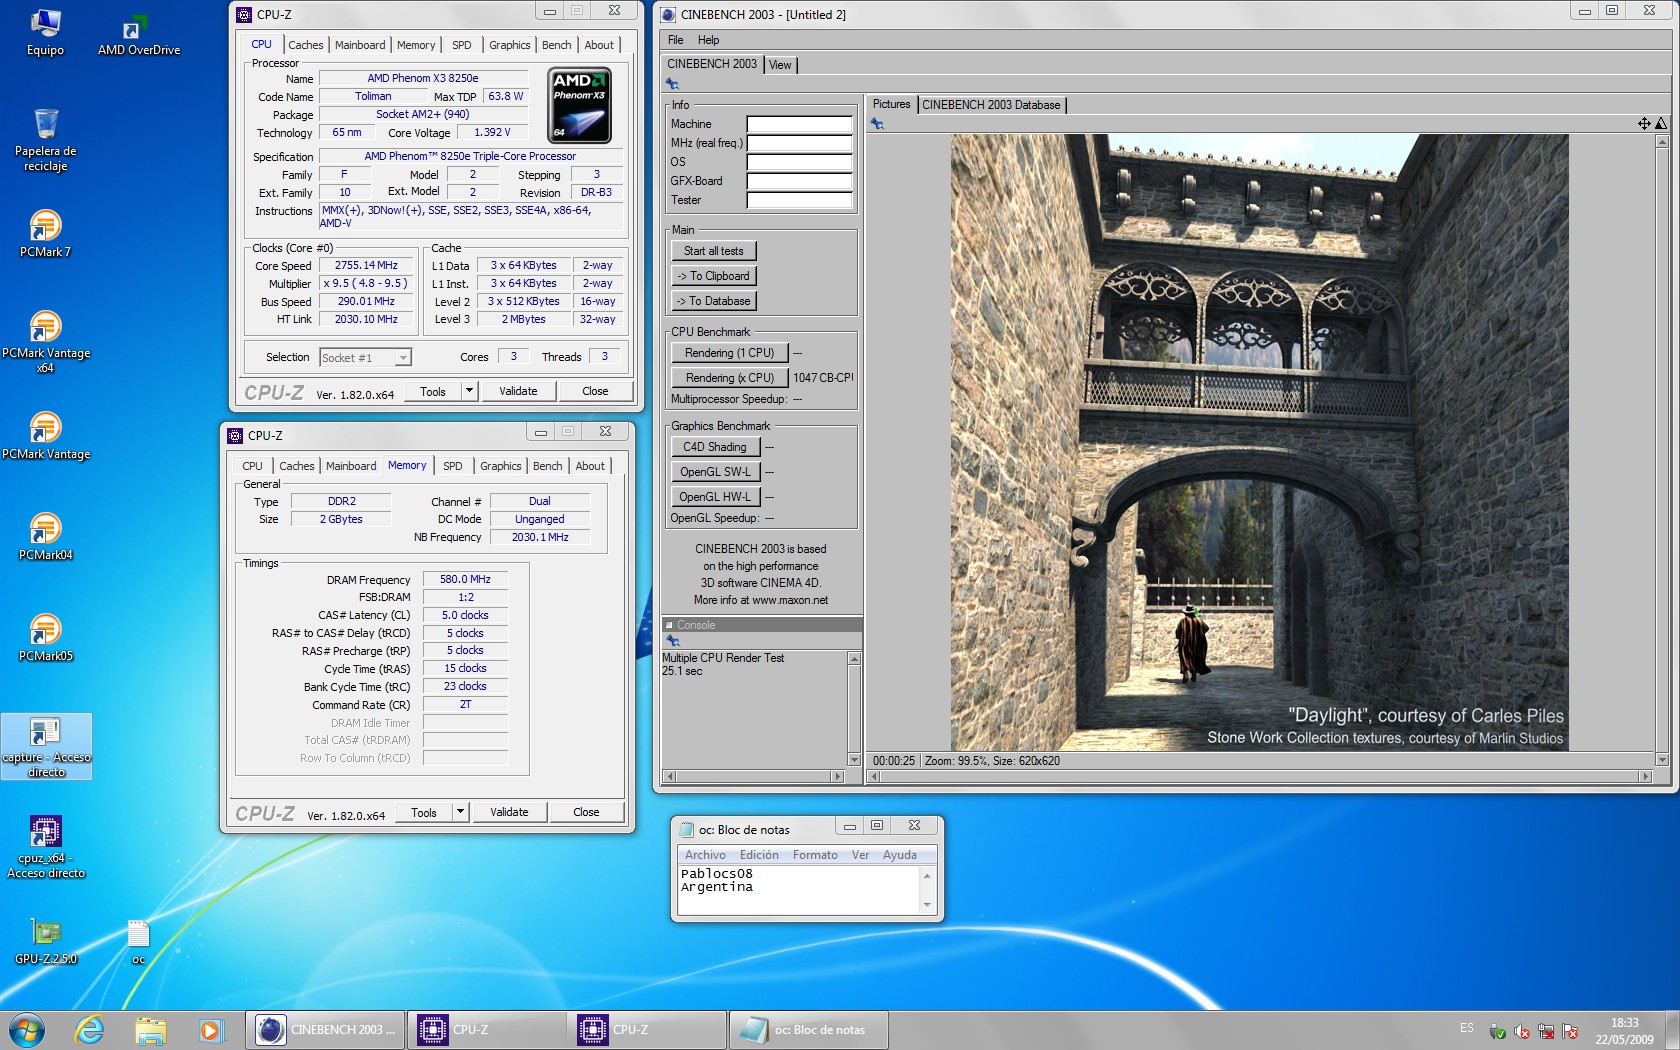Select the GPU-Z.2.5.0 desktop icon
The image size is (1680, 1050).
tap(46, 941)
